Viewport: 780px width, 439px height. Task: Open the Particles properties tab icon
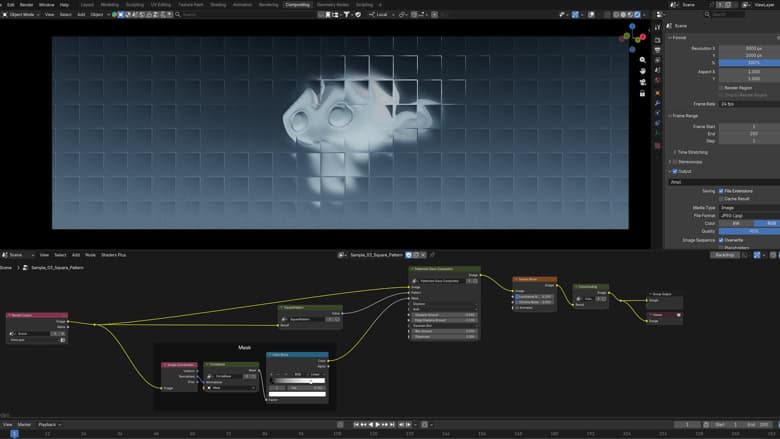point(658,113)
